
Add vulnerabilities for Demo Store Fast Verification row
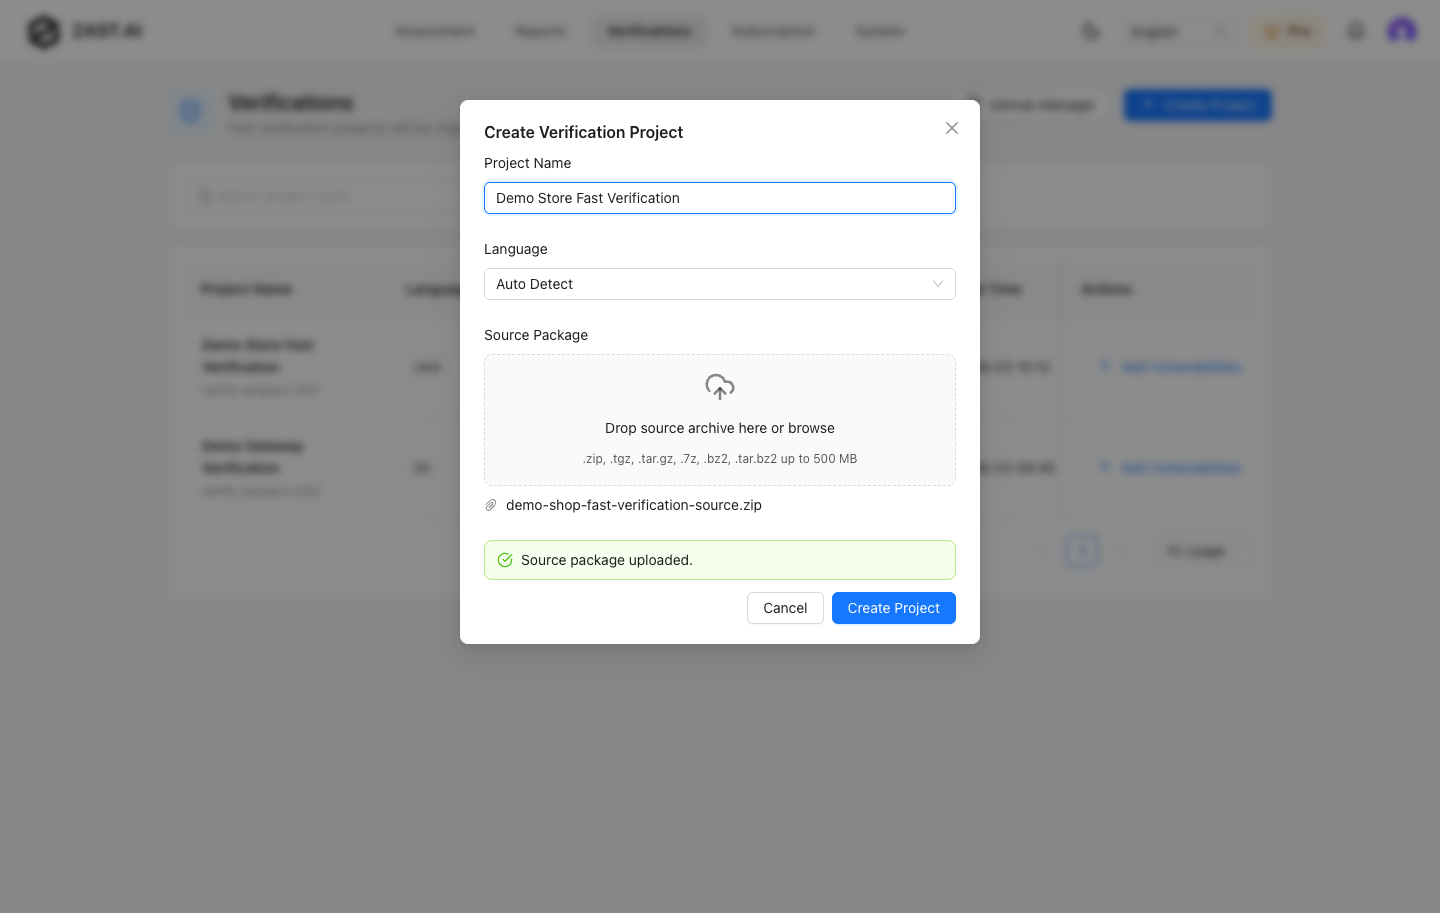coord(1171,367)
